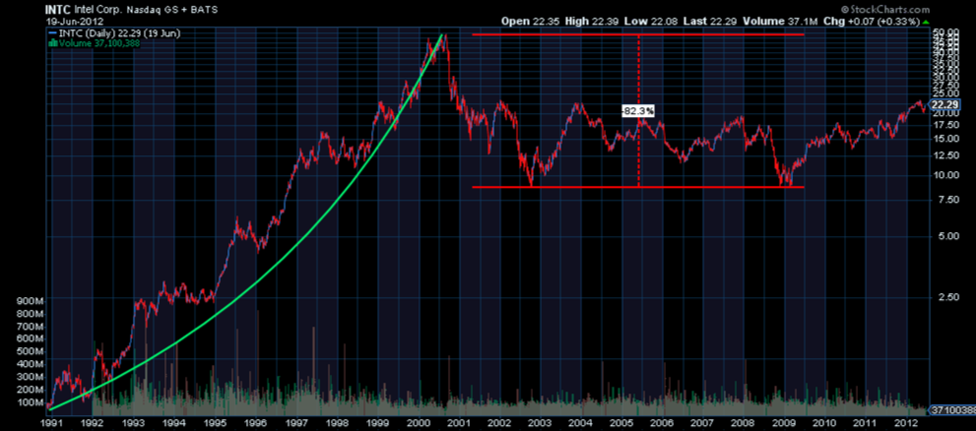Click the green up-arrow change indicator
This screenshot has height=431, width=976.
[x=926, y=21]
